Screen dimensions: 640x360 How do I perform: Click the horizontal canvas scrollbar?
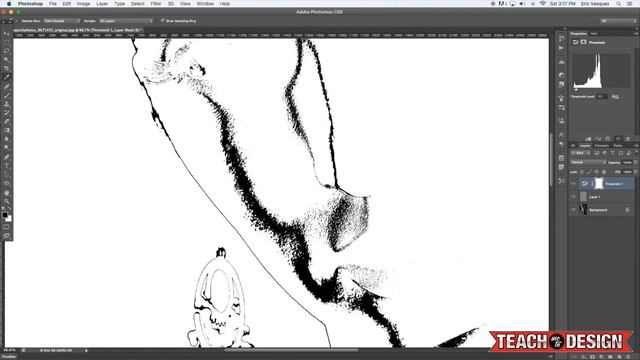[x=291, y=350]
